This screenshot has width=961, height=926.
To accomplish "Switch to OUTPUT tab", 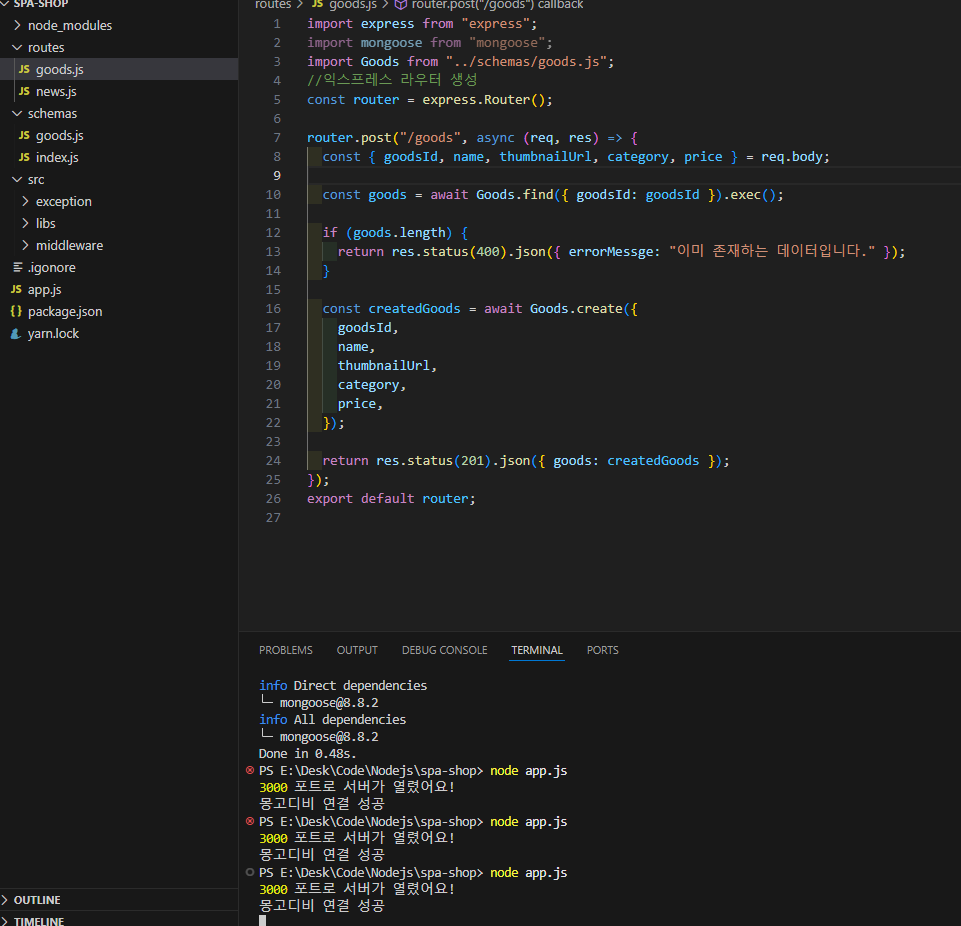I will (357, 650).
